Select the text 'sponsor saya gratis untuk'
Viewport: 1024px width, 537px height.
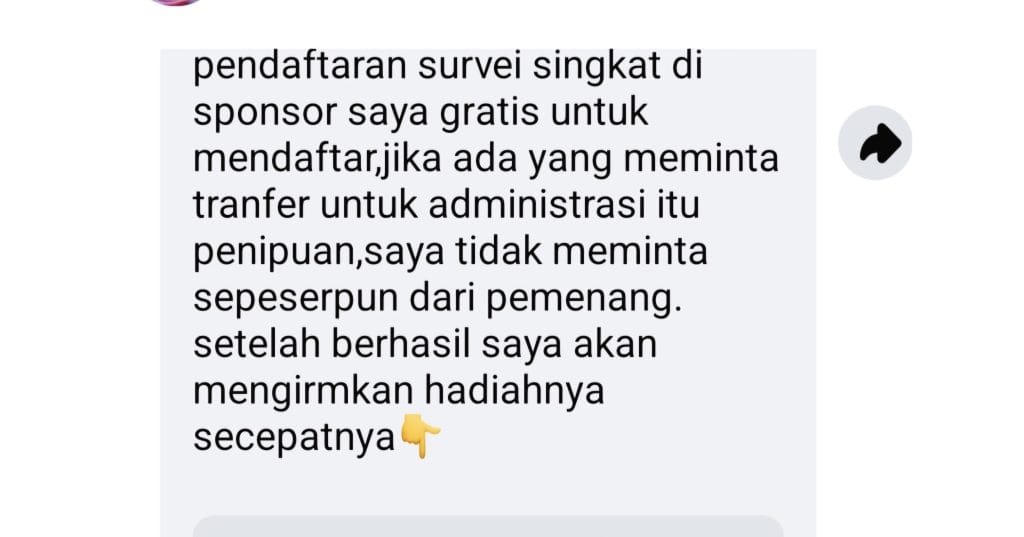click(420, 112)
